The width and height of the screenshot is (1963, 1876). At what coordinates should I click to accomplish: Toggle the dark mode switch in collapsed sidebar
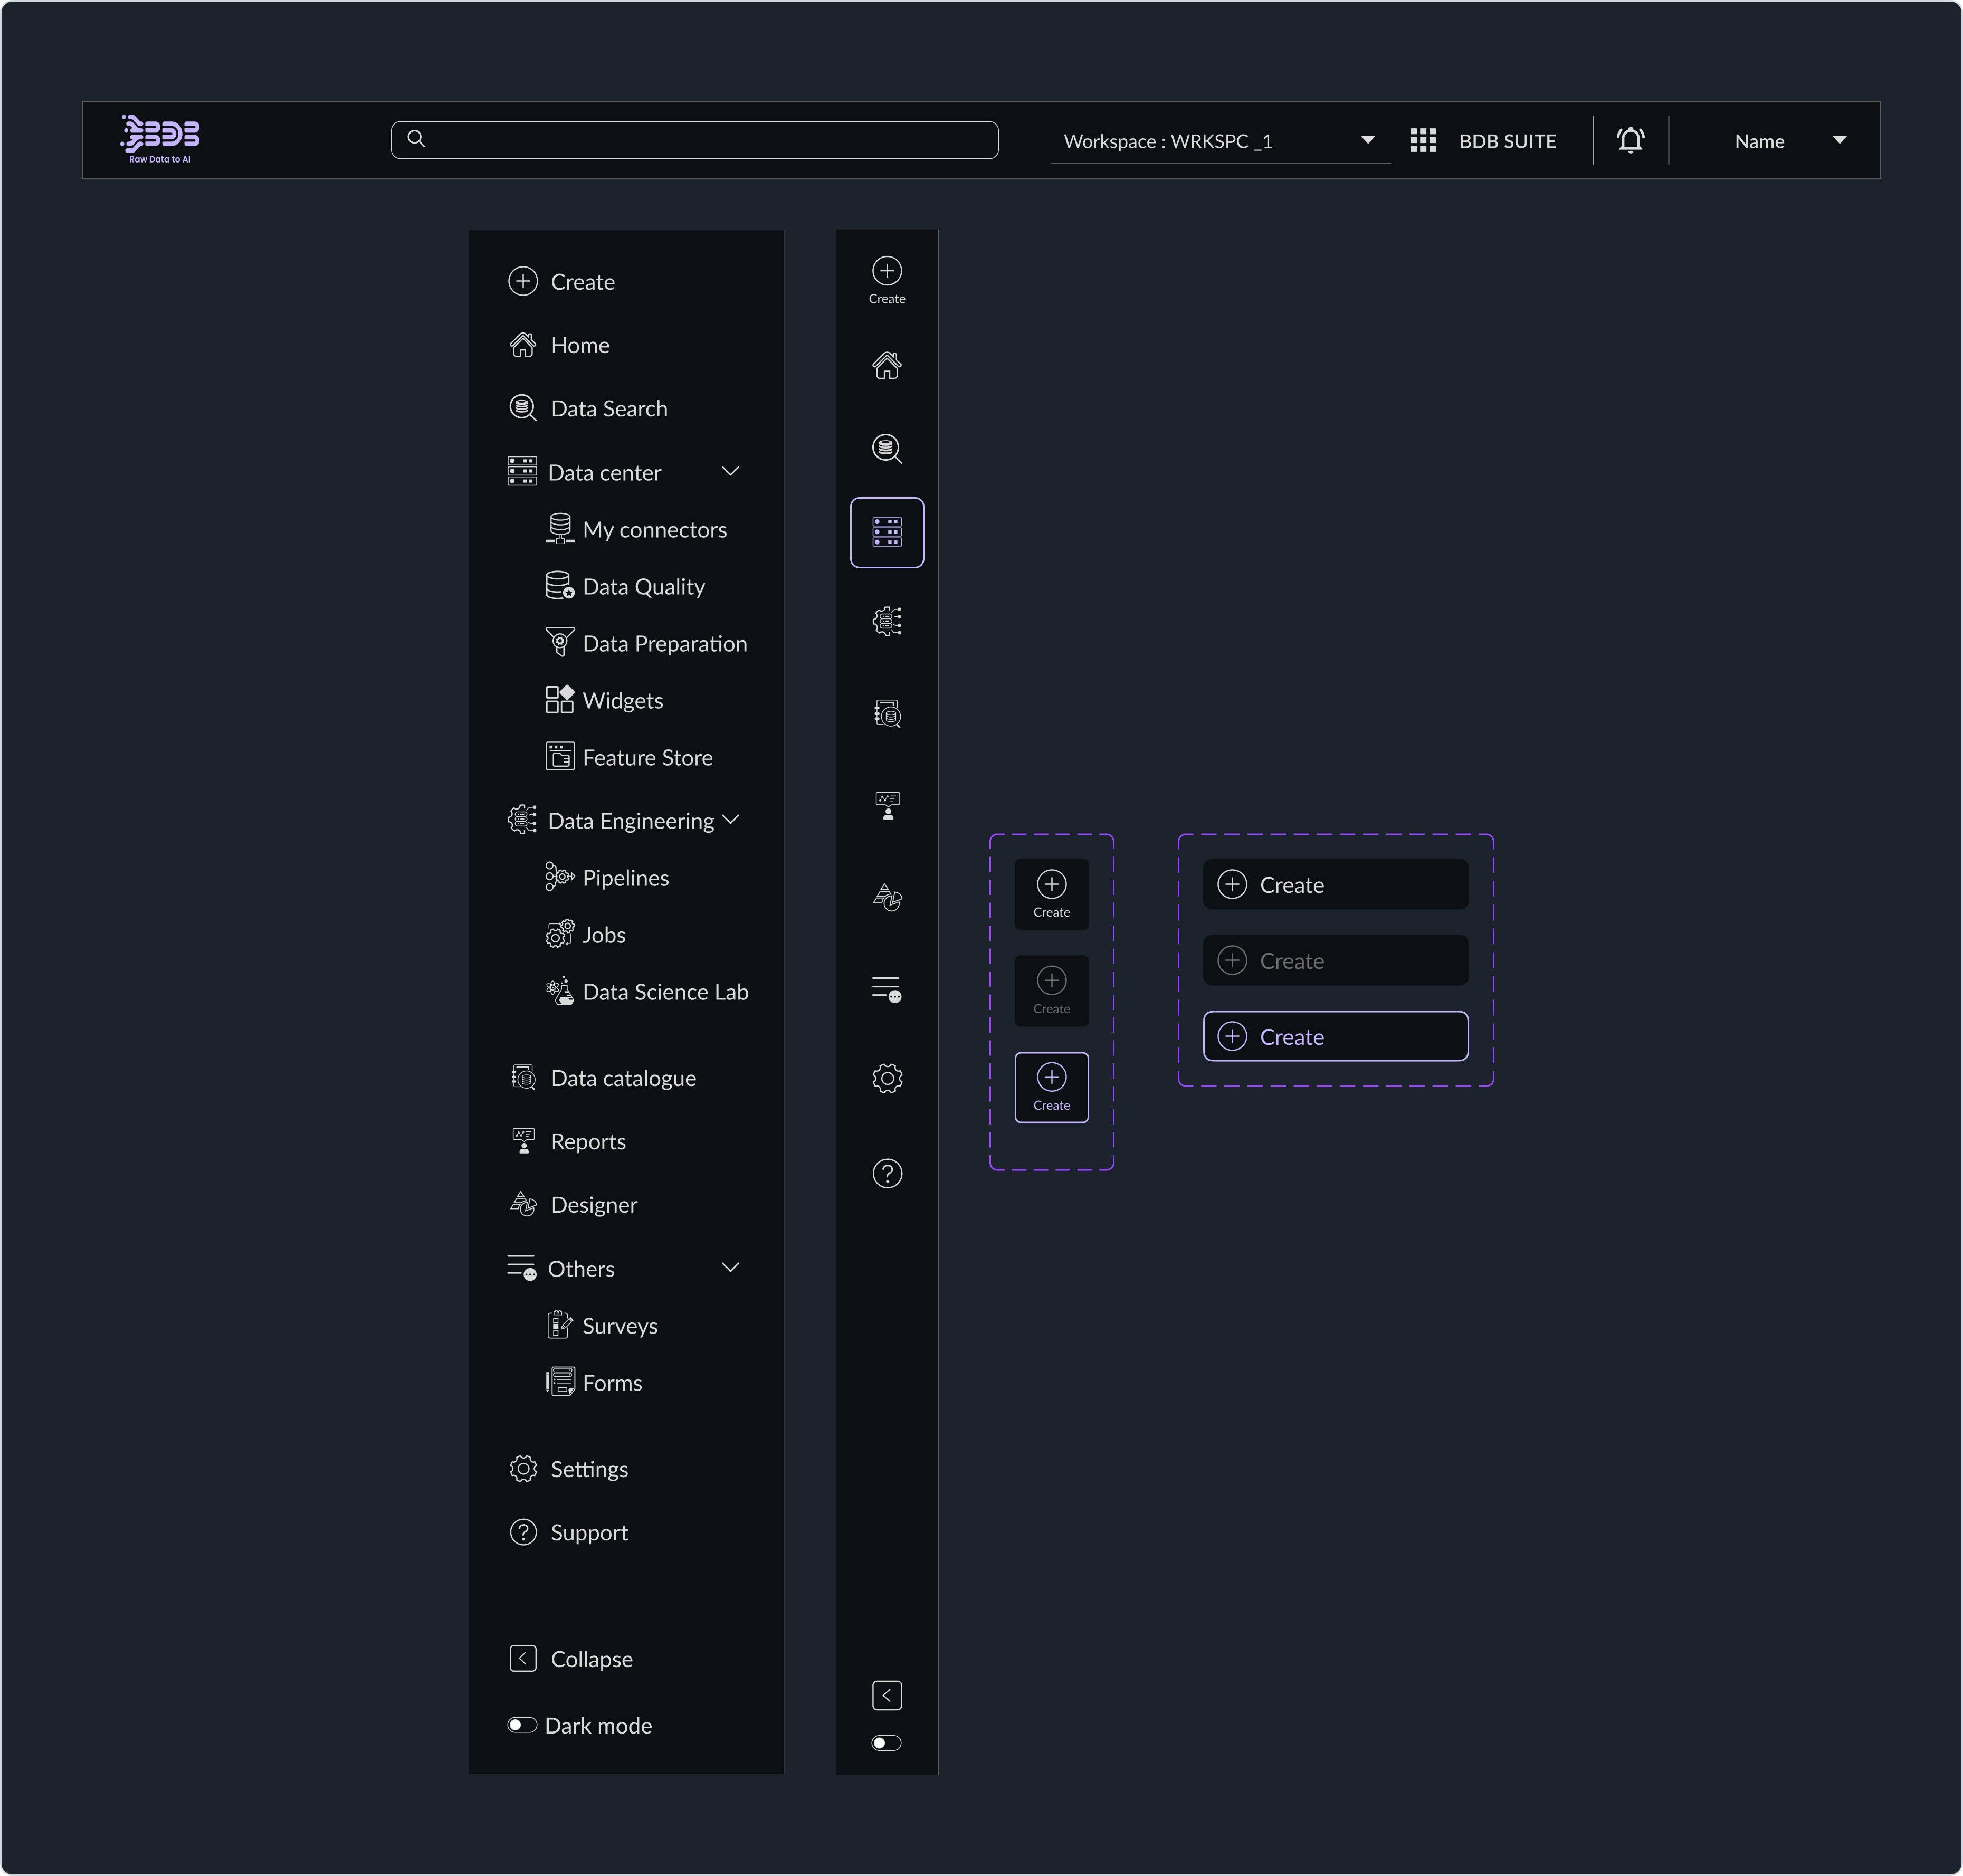click(x=886, y=1743)
